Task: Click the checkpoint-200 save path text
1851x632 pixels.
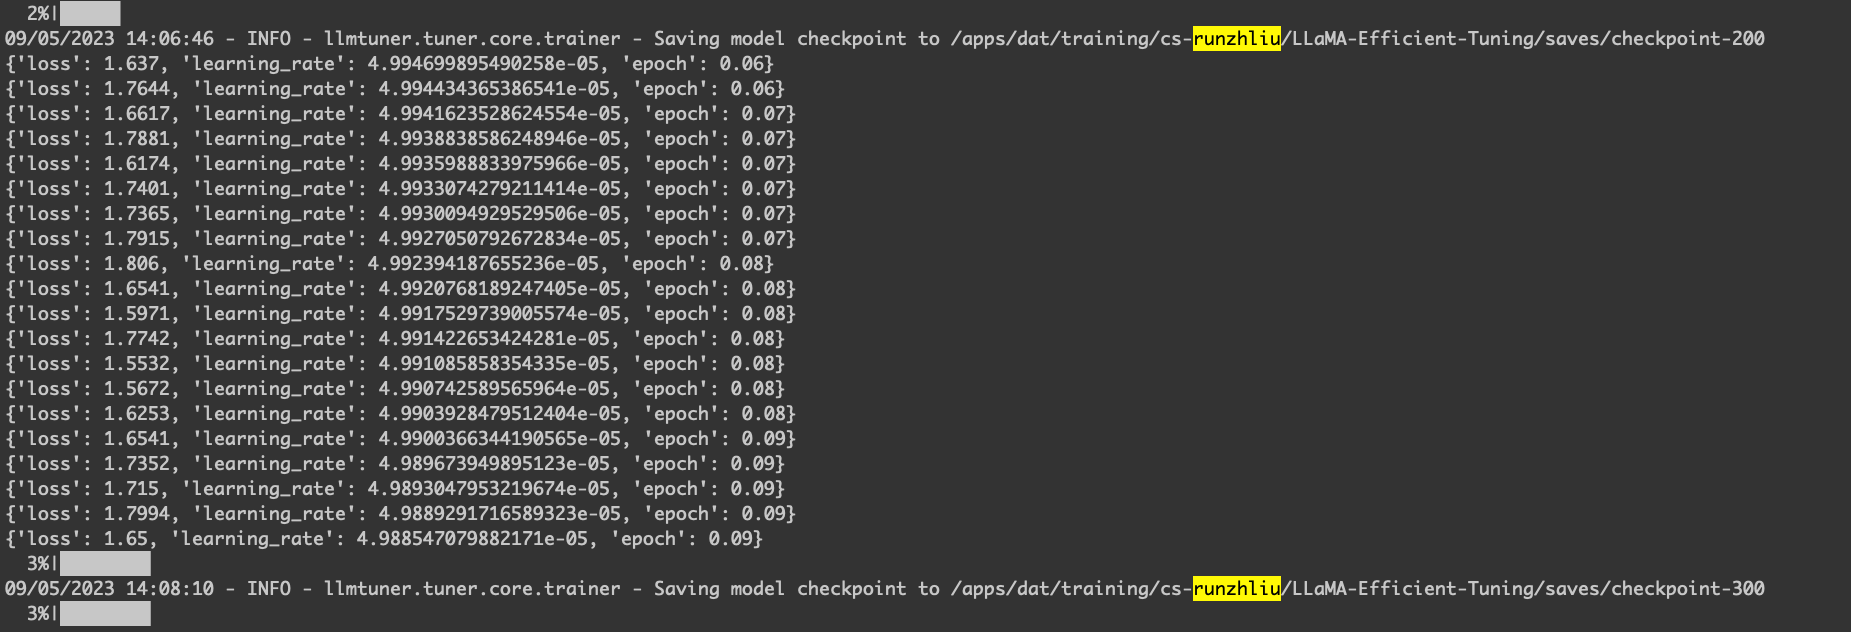Action: tap(1357, 38)
